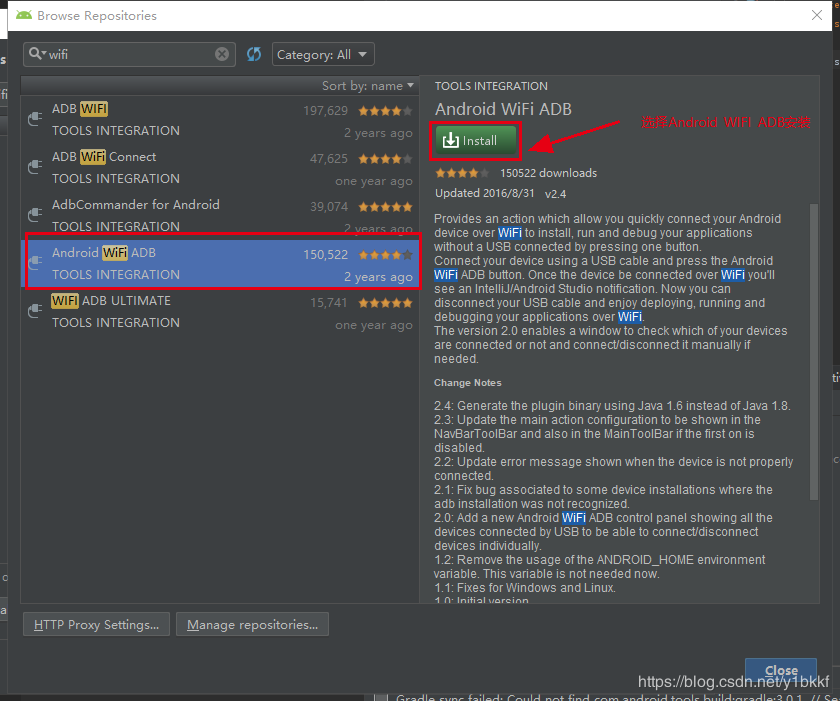Click the plugin icon for Android WiFi ADB

click(x=33, y=262)
